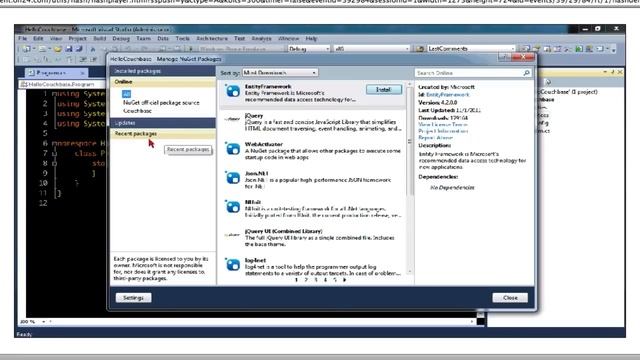The height and width of the screenshot is (360, 640).
Task: Click the magnifier icon in Search Online box
Action: pyautogui.click(x=527, y=73)
